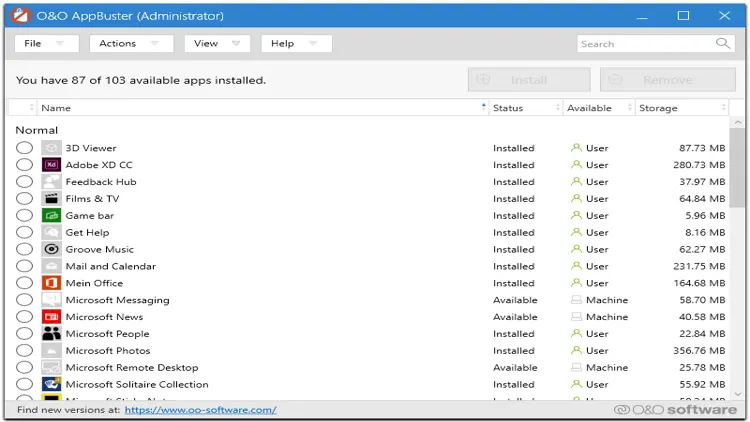
Task: Open the Help menu
Action: 295,44
